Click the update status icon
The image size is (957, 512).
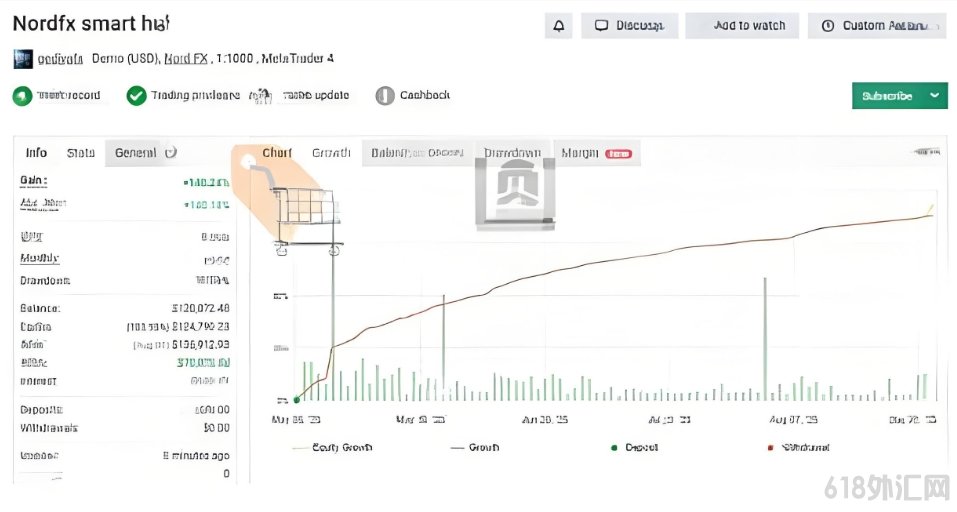(x=261, y=96)
